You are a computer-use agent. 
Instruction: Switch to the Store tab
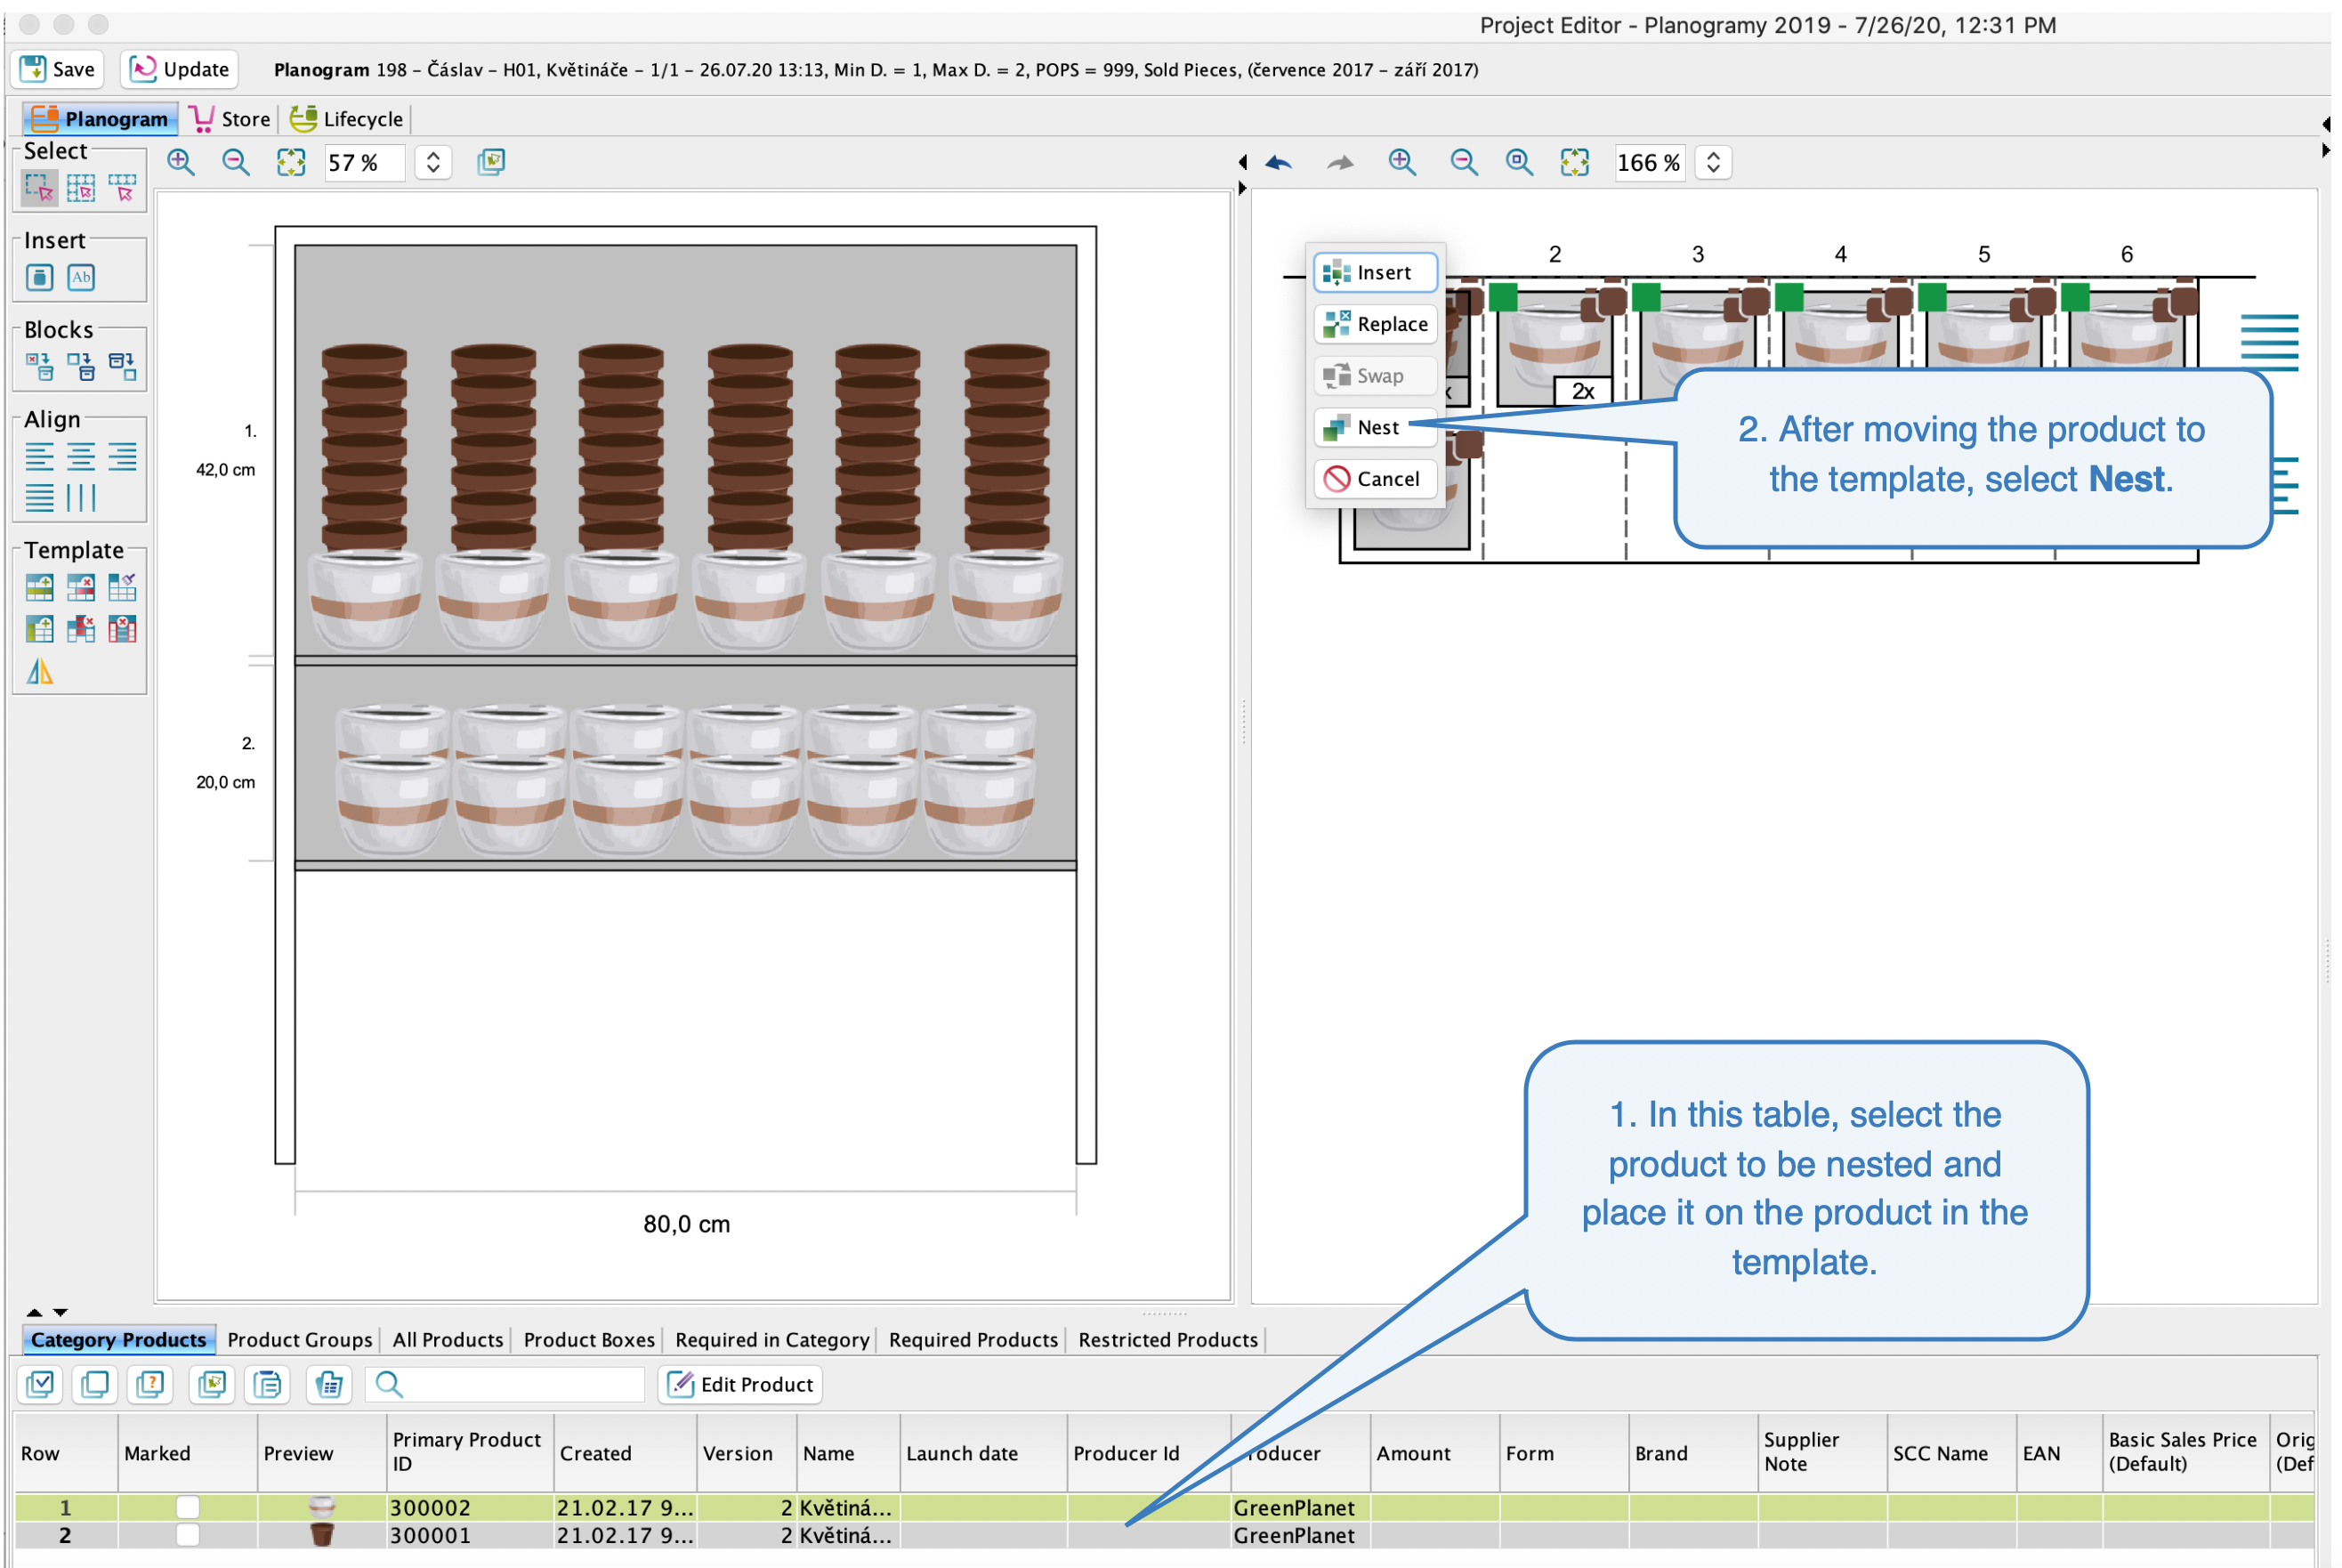(231, 119)
